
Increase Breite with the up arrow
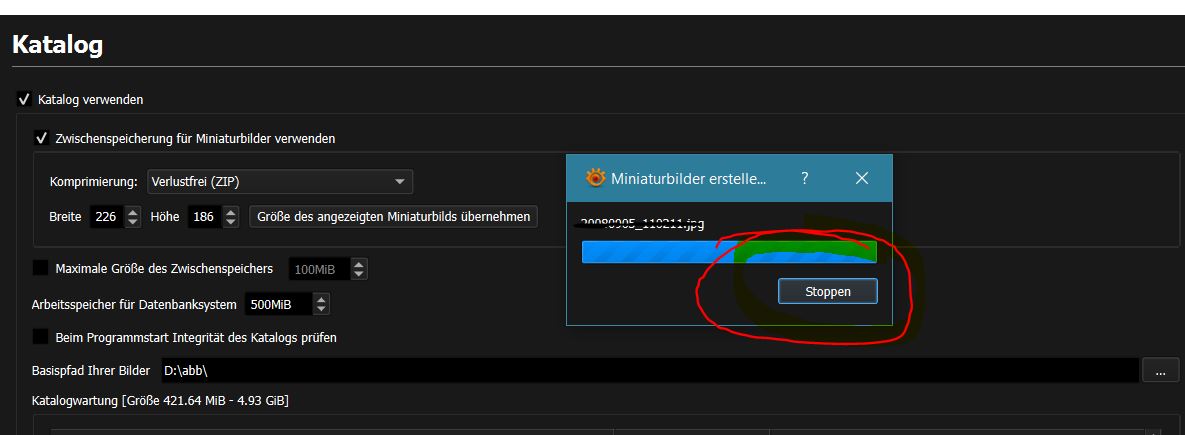(x=133, y=212)
